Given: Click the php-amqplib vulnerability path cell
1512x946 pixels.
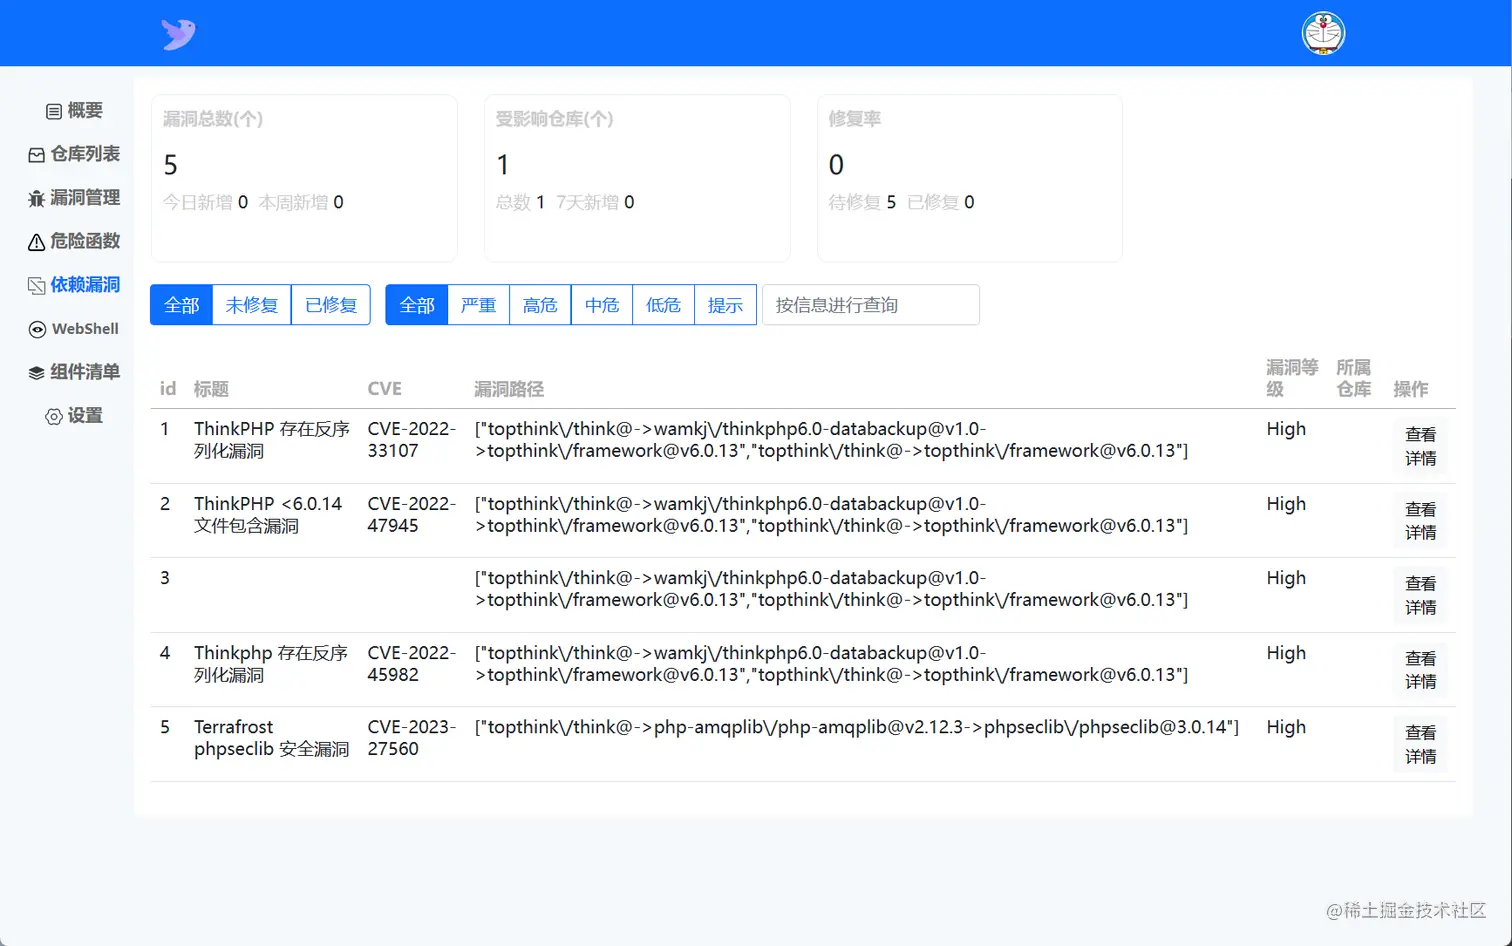Looking at the screenshot, I should tap(857, 727).
